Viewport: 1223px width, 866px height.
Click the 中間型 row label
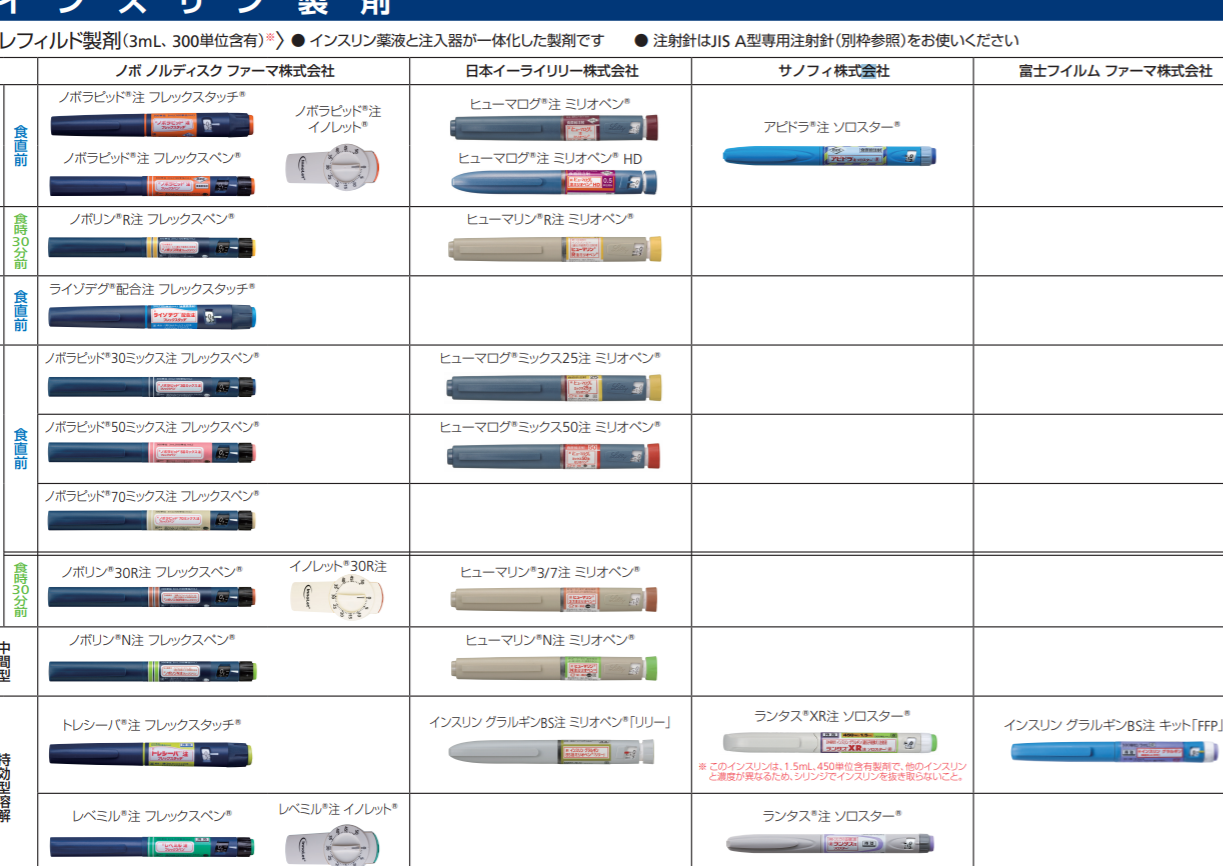tap(6, 661)
